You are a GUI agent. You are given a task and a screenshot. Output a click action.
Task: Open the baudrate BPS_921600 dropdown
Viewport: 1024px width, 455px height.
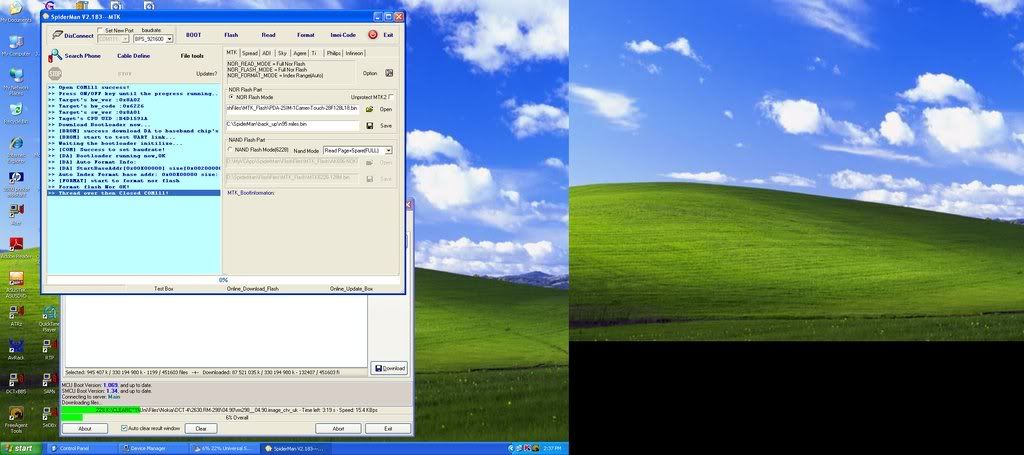pyautogui.click(x=153, y=39)
